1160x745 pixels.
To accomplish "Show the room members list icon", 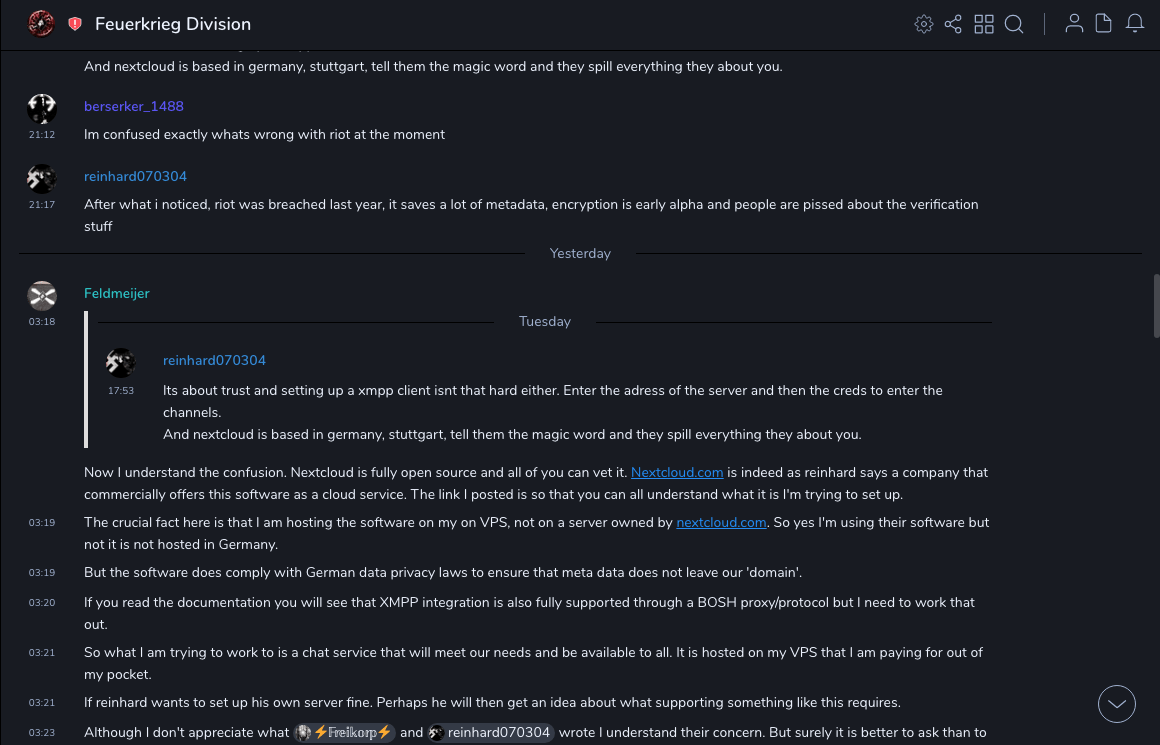I will 1074,24.
